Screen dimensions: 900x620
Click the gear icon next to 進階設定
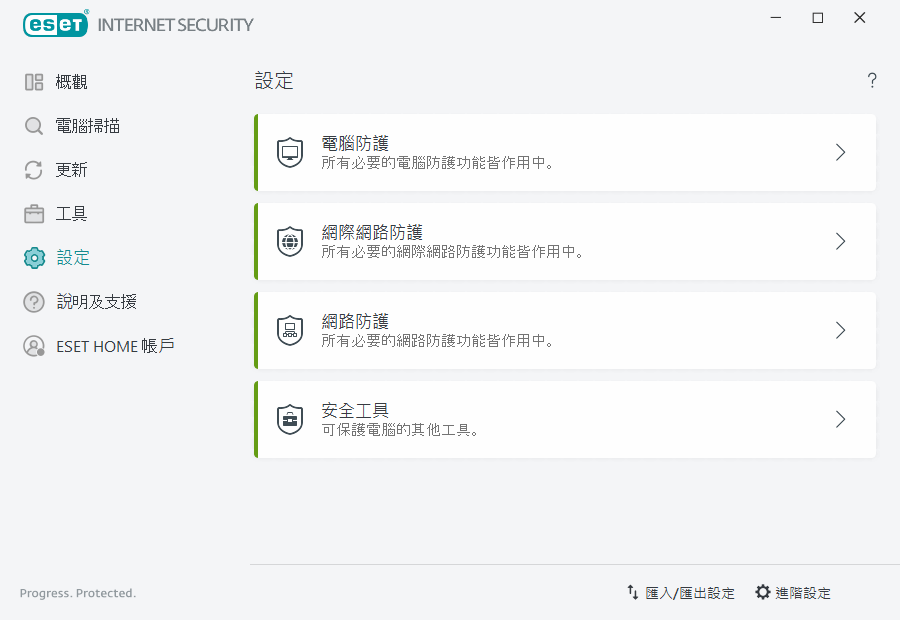coord(763,592)
